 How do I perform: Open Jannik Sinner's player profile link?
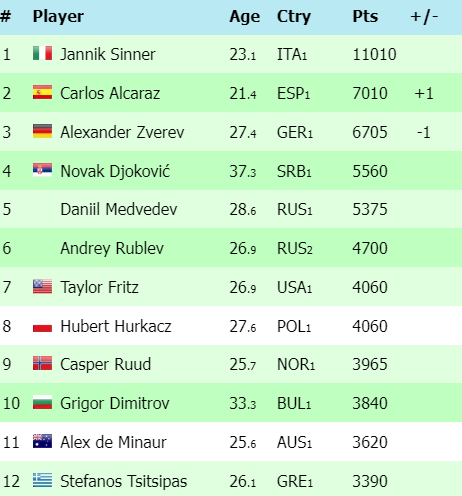pyautogui.click(x=108, y=54)
